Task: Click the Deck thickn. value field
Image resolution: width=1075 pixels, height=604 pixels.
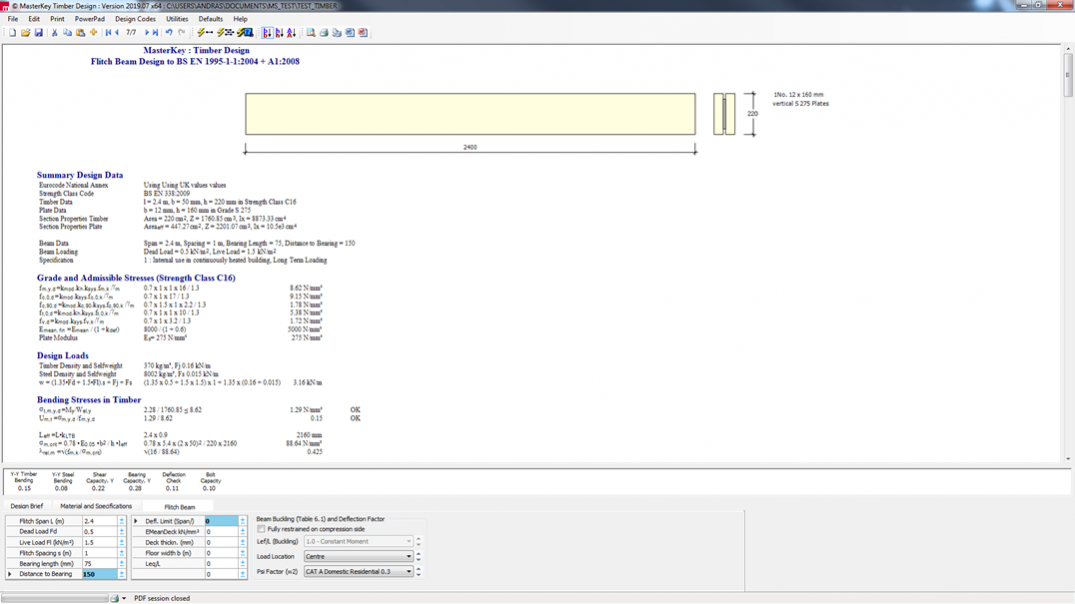Action: tap(221, 542)
